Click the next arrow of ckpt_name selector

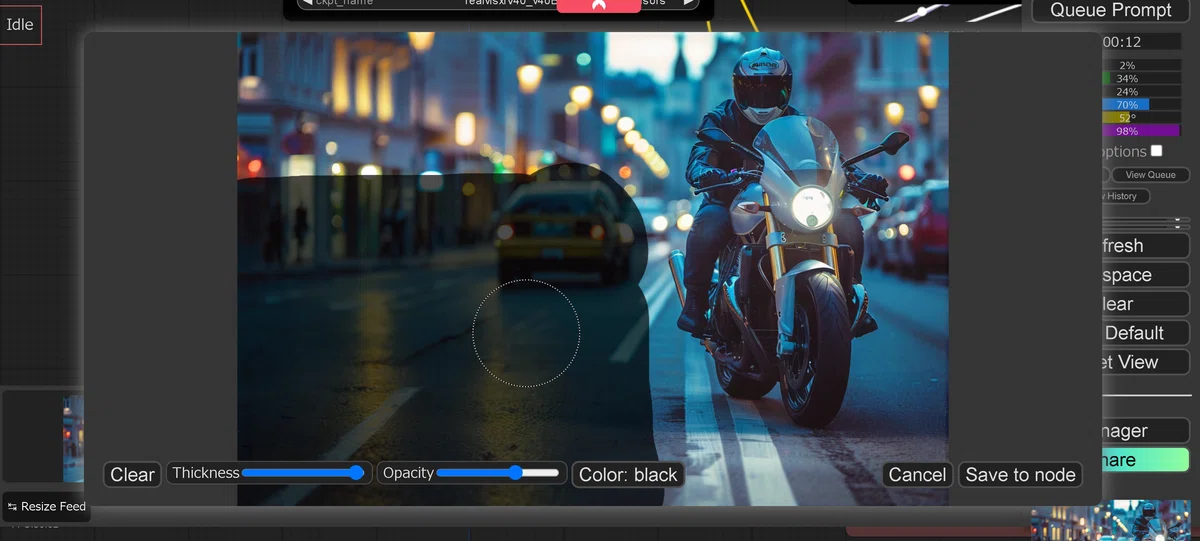(688, 3)
